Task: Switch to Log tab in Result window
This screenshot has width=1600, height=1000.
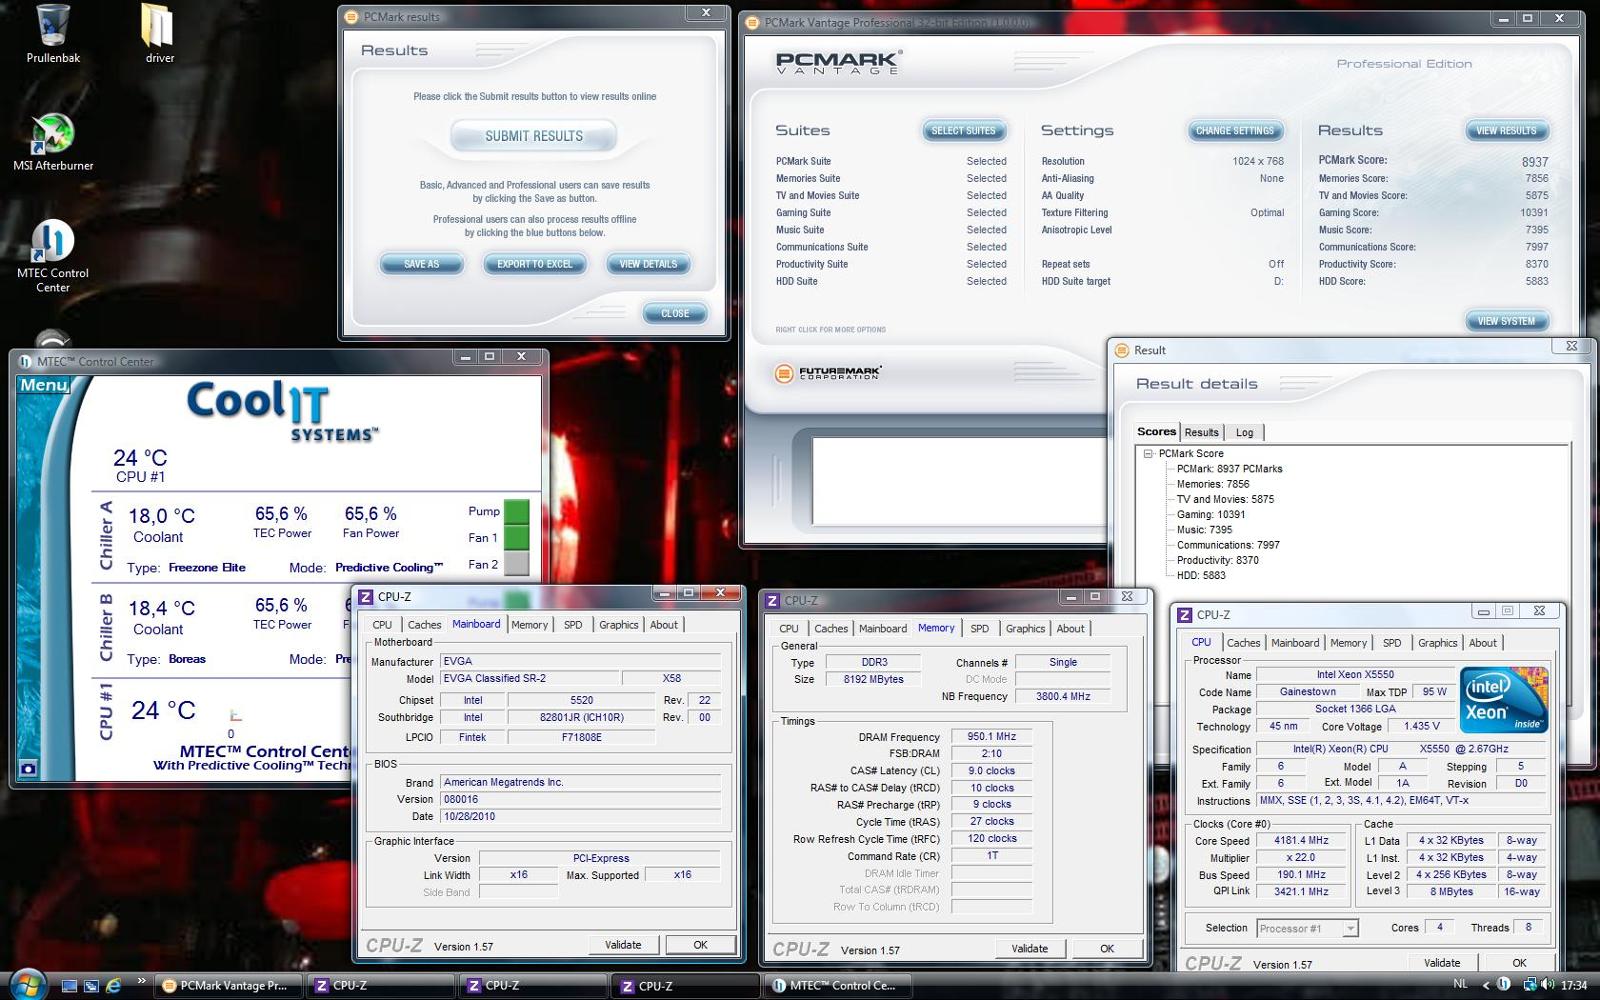Action: coord(1244,433)
